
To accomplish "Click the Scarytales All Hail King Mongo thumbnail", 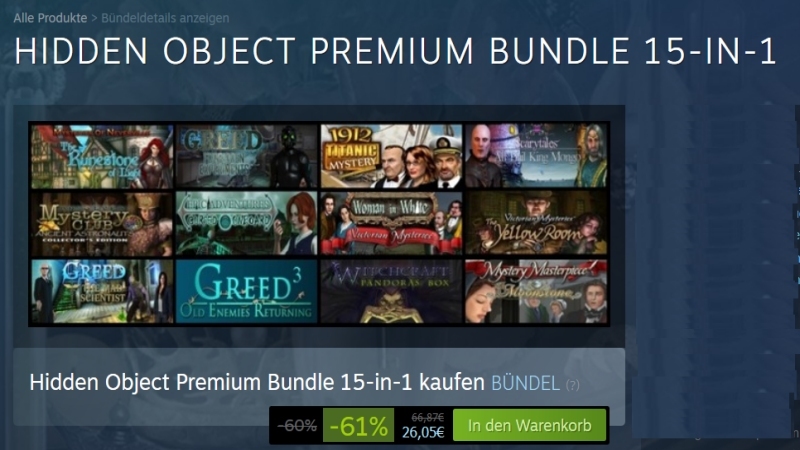I will click(x=536, y=157).
